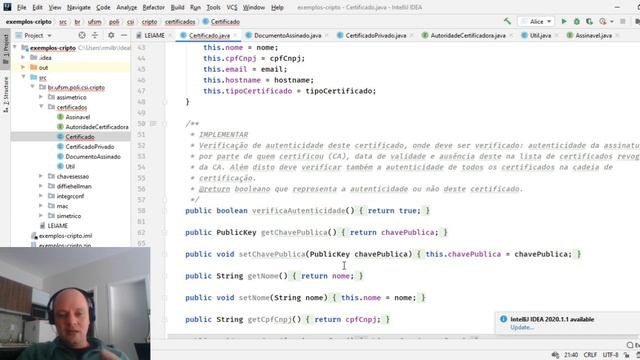Viewport: 640px width, 360px height.
Task: Switch to the Assinavel.java tab
Action: point(593,36)
